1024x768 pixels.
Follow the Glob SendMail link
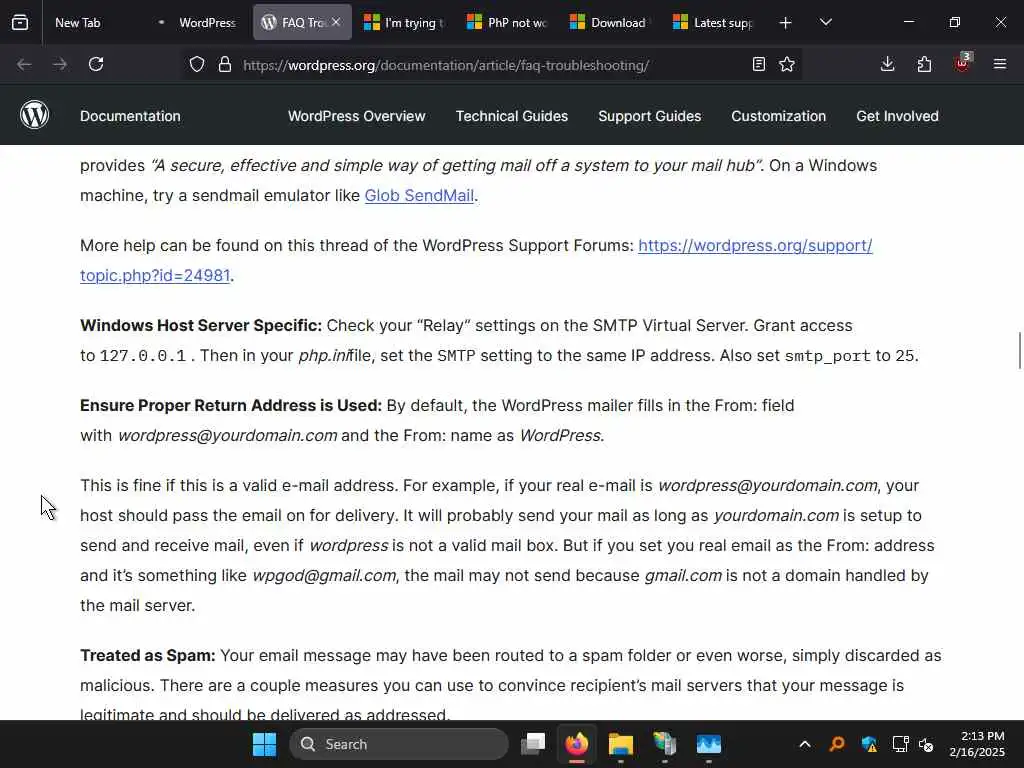click(419, 195)
